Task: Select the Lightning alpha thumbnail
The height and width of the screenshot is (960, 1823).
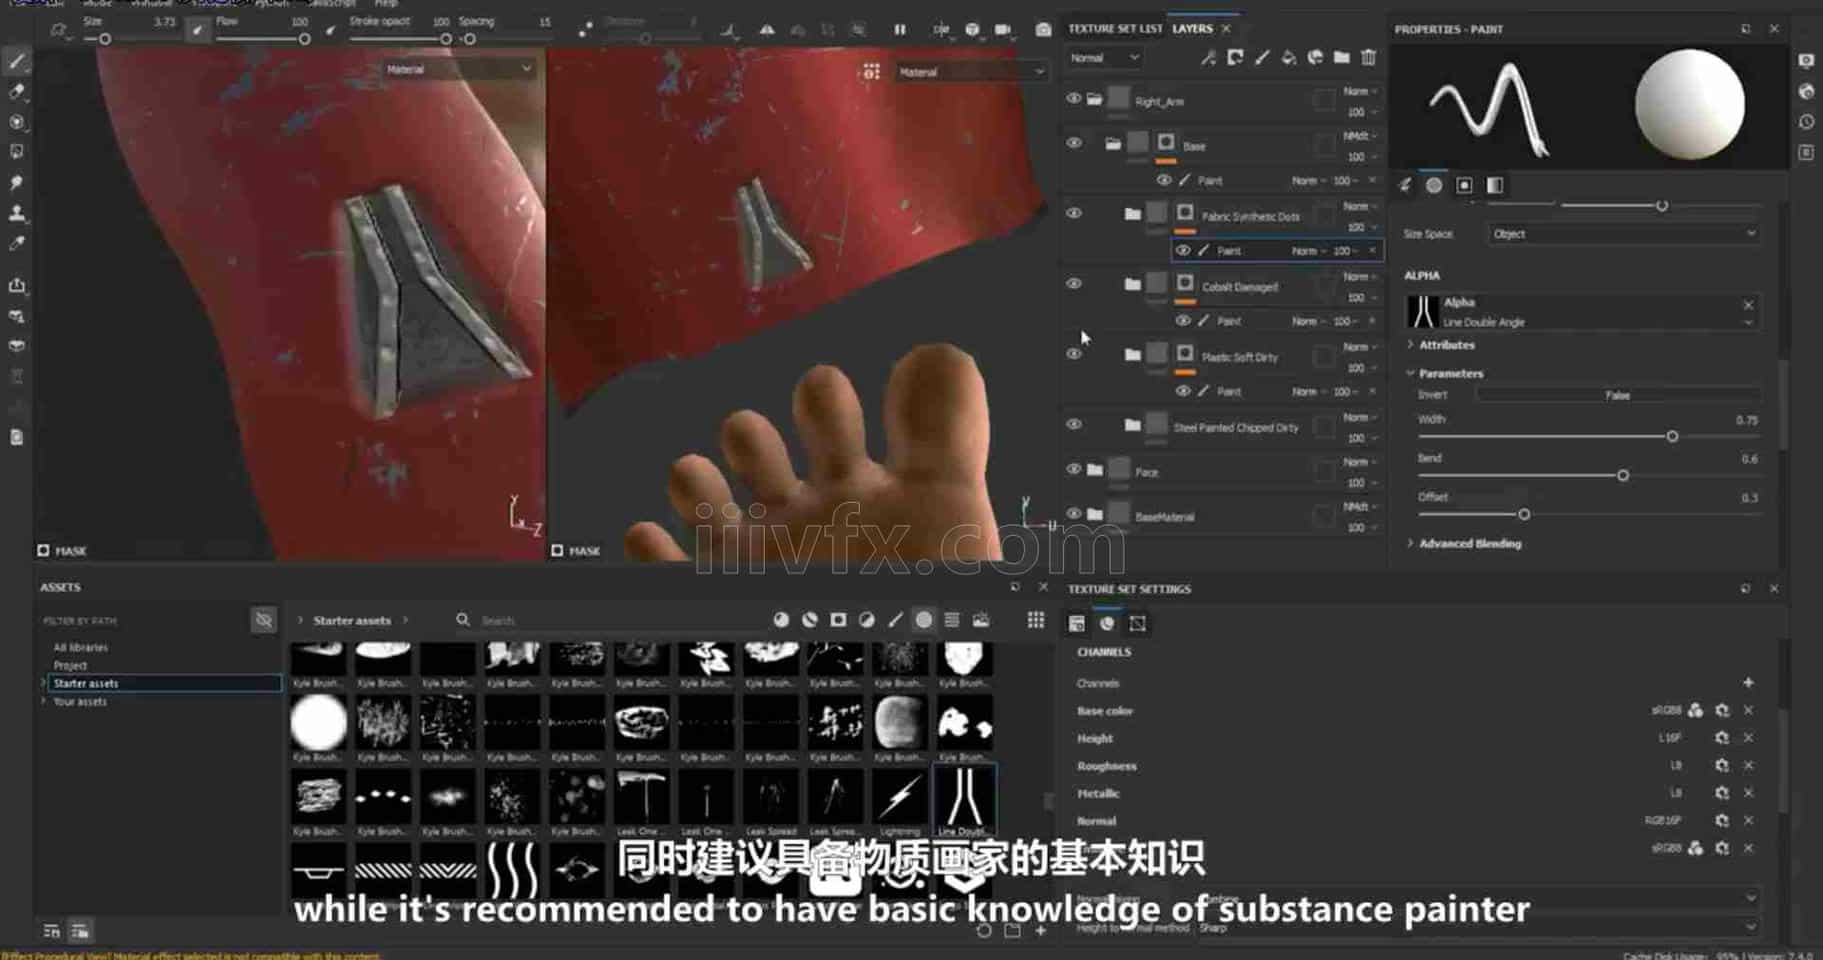Action: click(x=900, y=798)
